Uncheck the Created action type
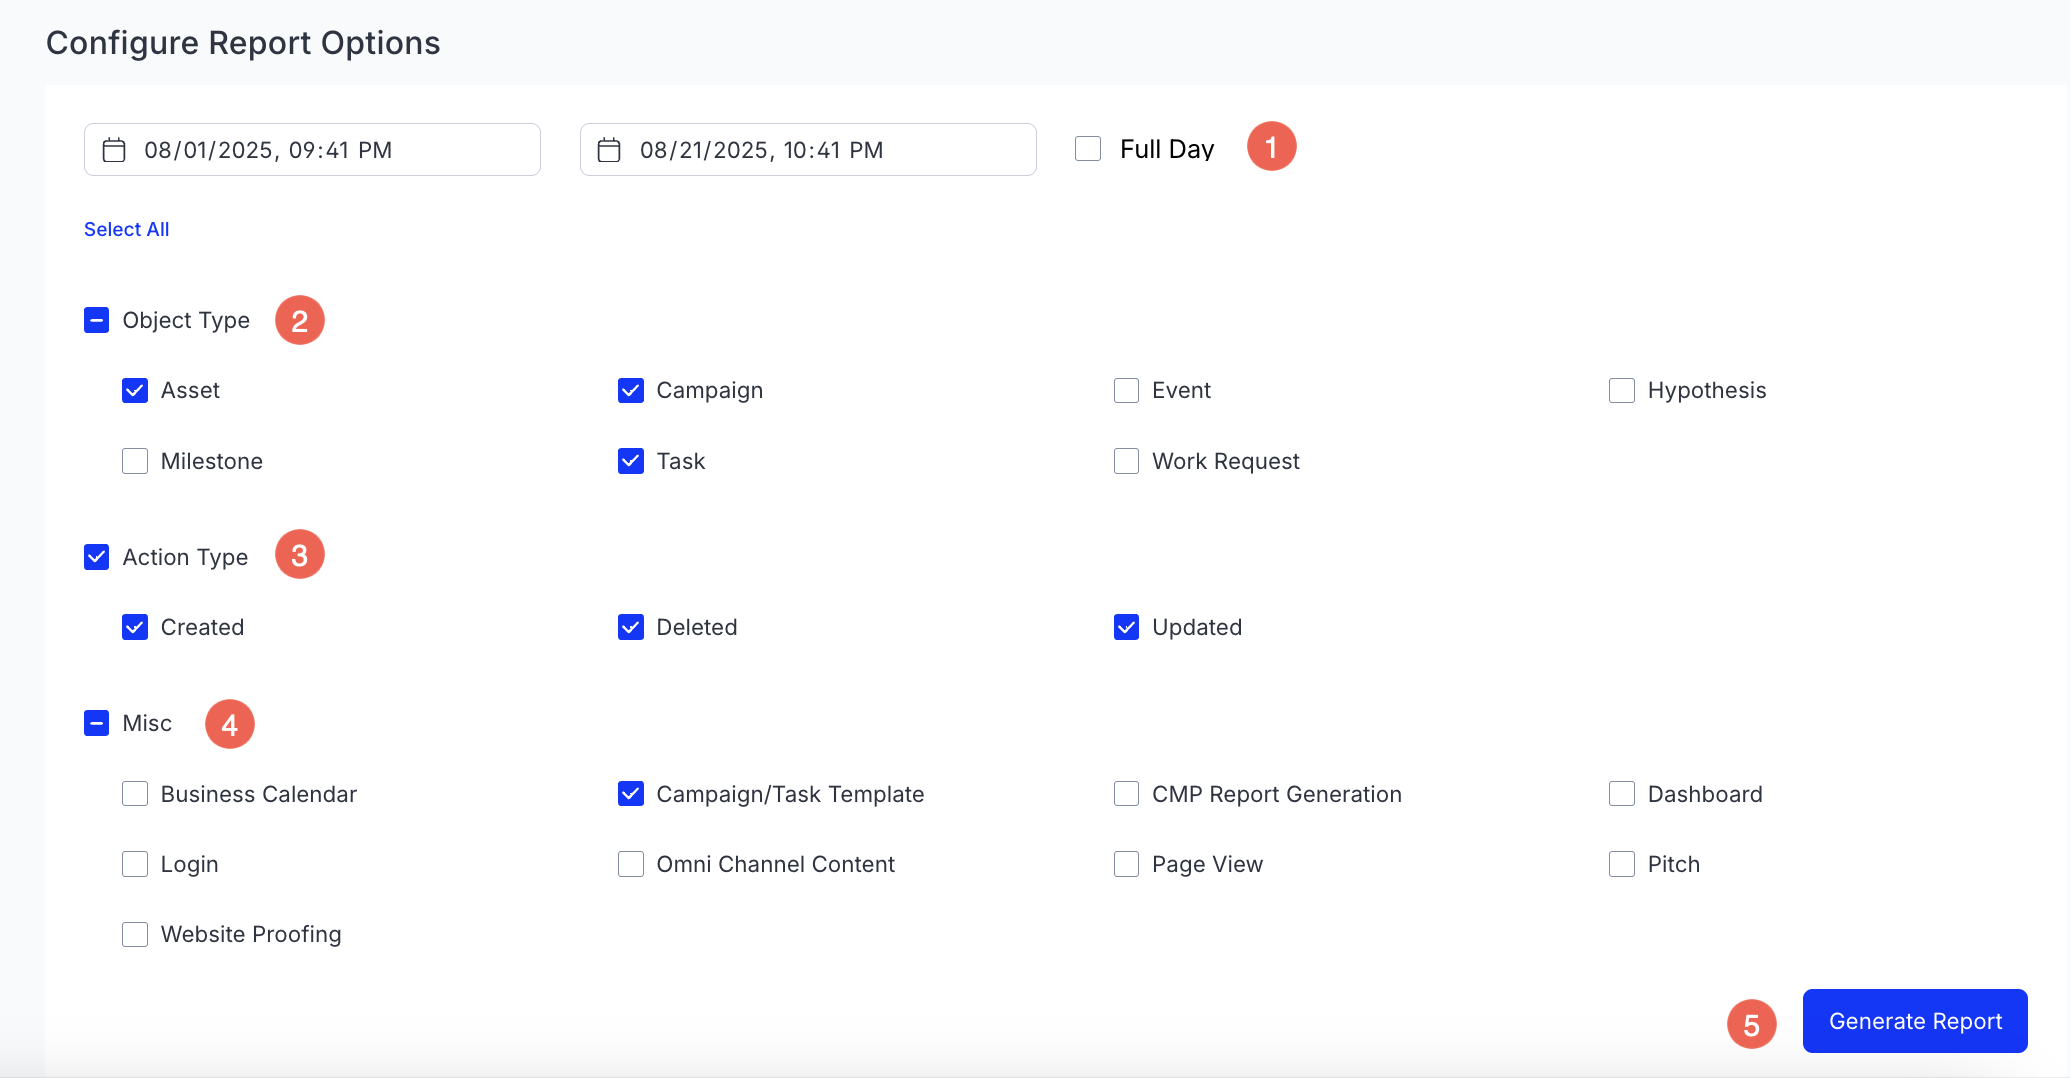 [x=134, y=627]
